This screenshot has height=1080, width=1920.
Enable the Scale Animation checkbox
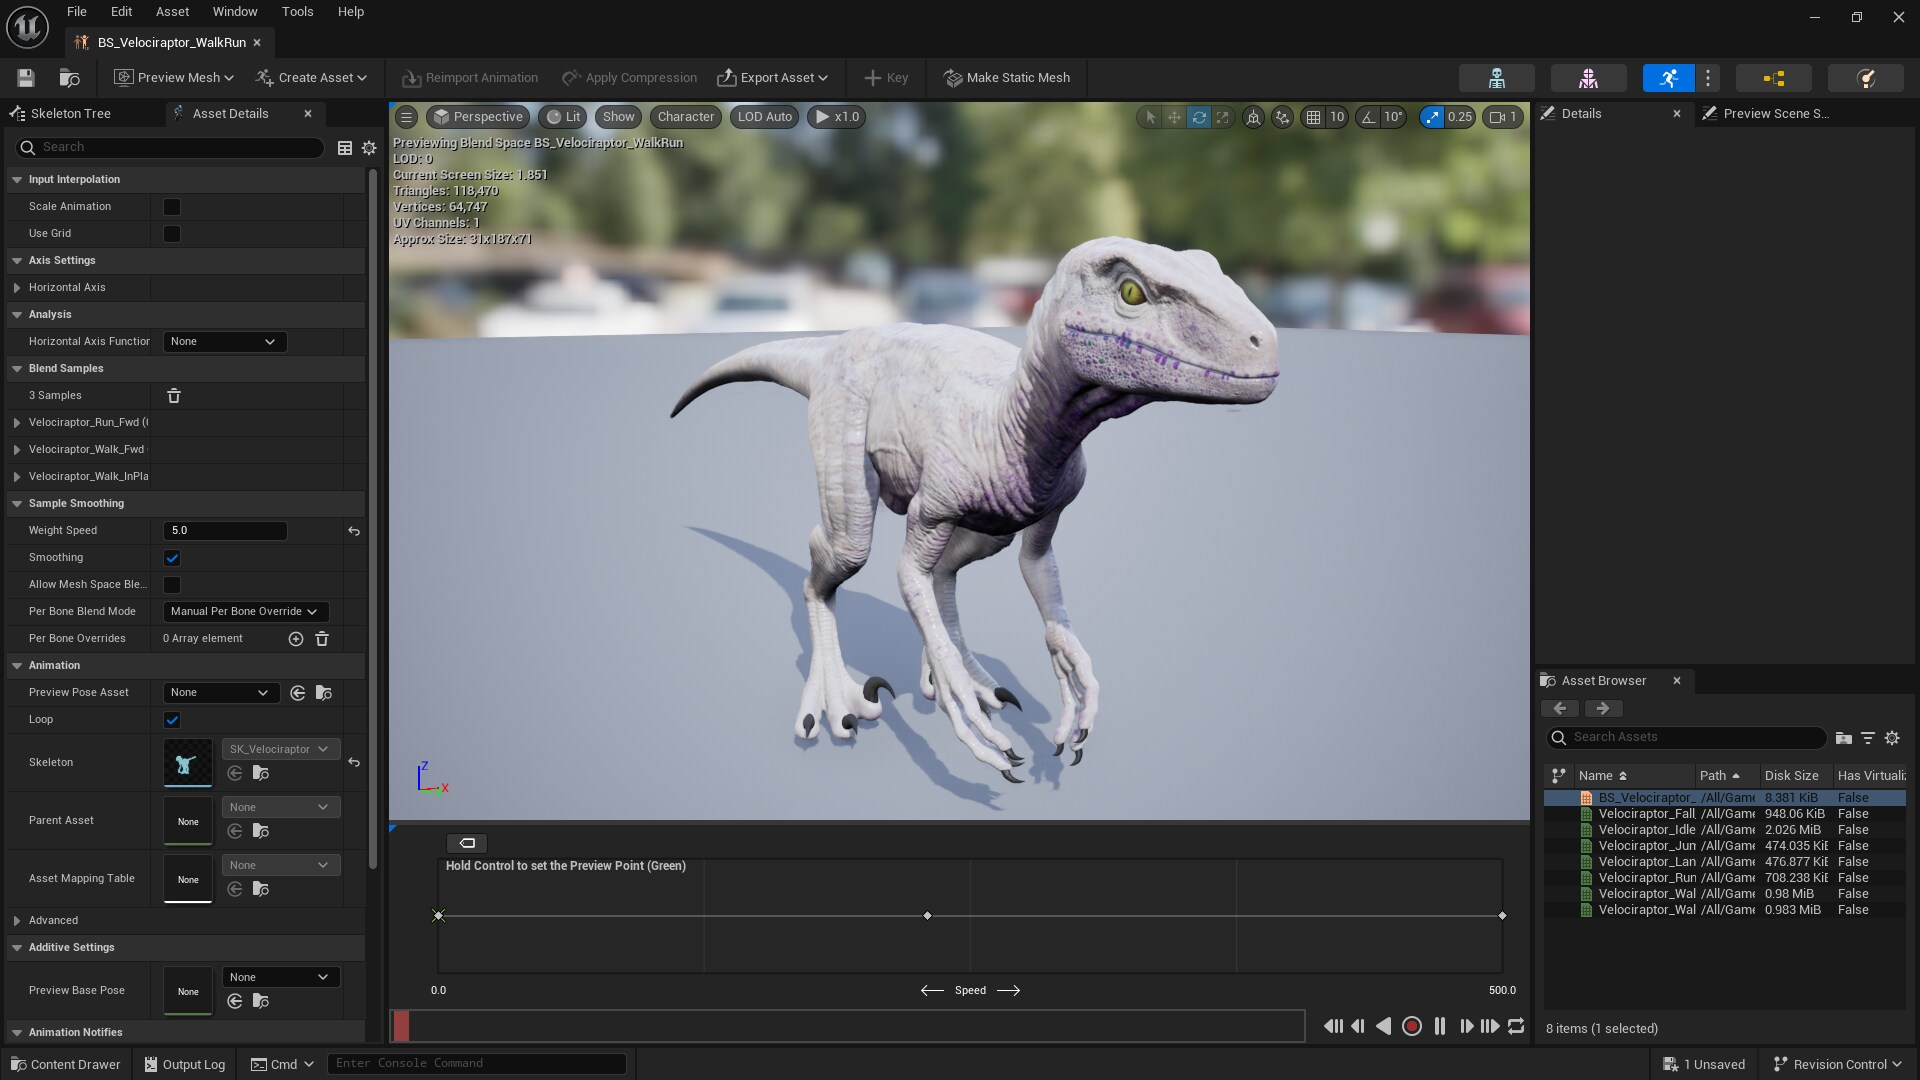click(171, 206)
